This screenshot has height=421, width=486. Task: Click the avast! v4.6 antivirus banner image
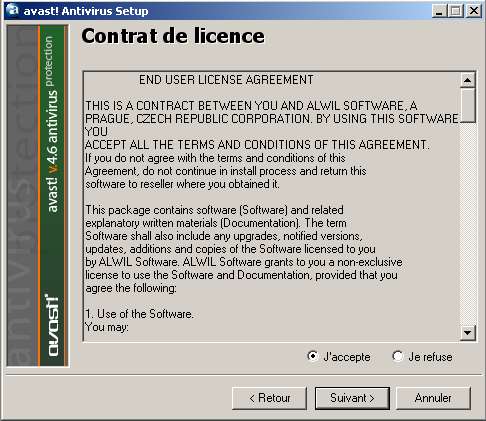pos(38,196)
